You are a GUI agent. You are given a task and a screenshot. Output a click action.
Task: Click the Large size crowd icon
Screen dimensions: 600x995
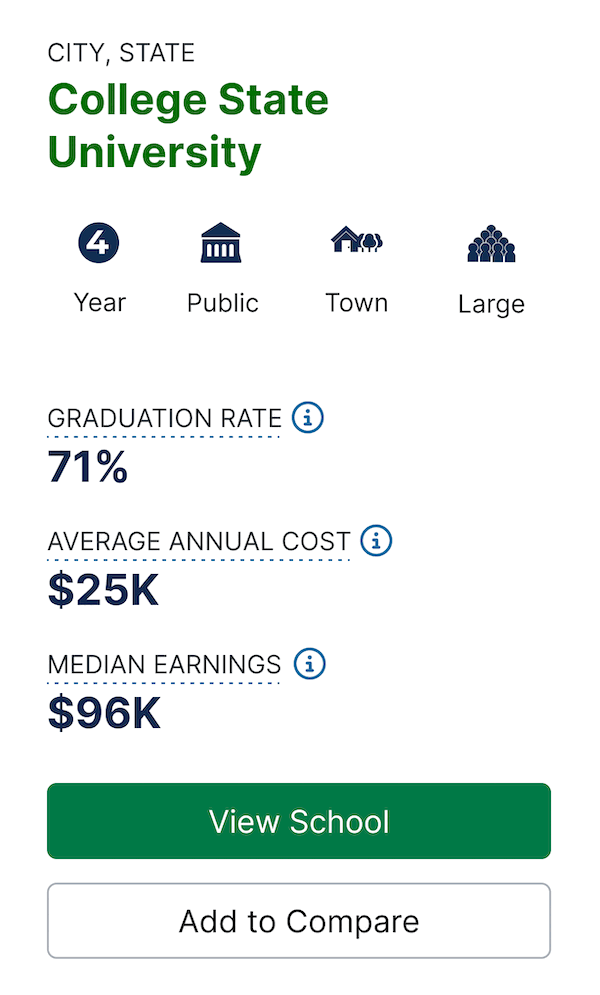pyautogui.click(x=491, y=243)
